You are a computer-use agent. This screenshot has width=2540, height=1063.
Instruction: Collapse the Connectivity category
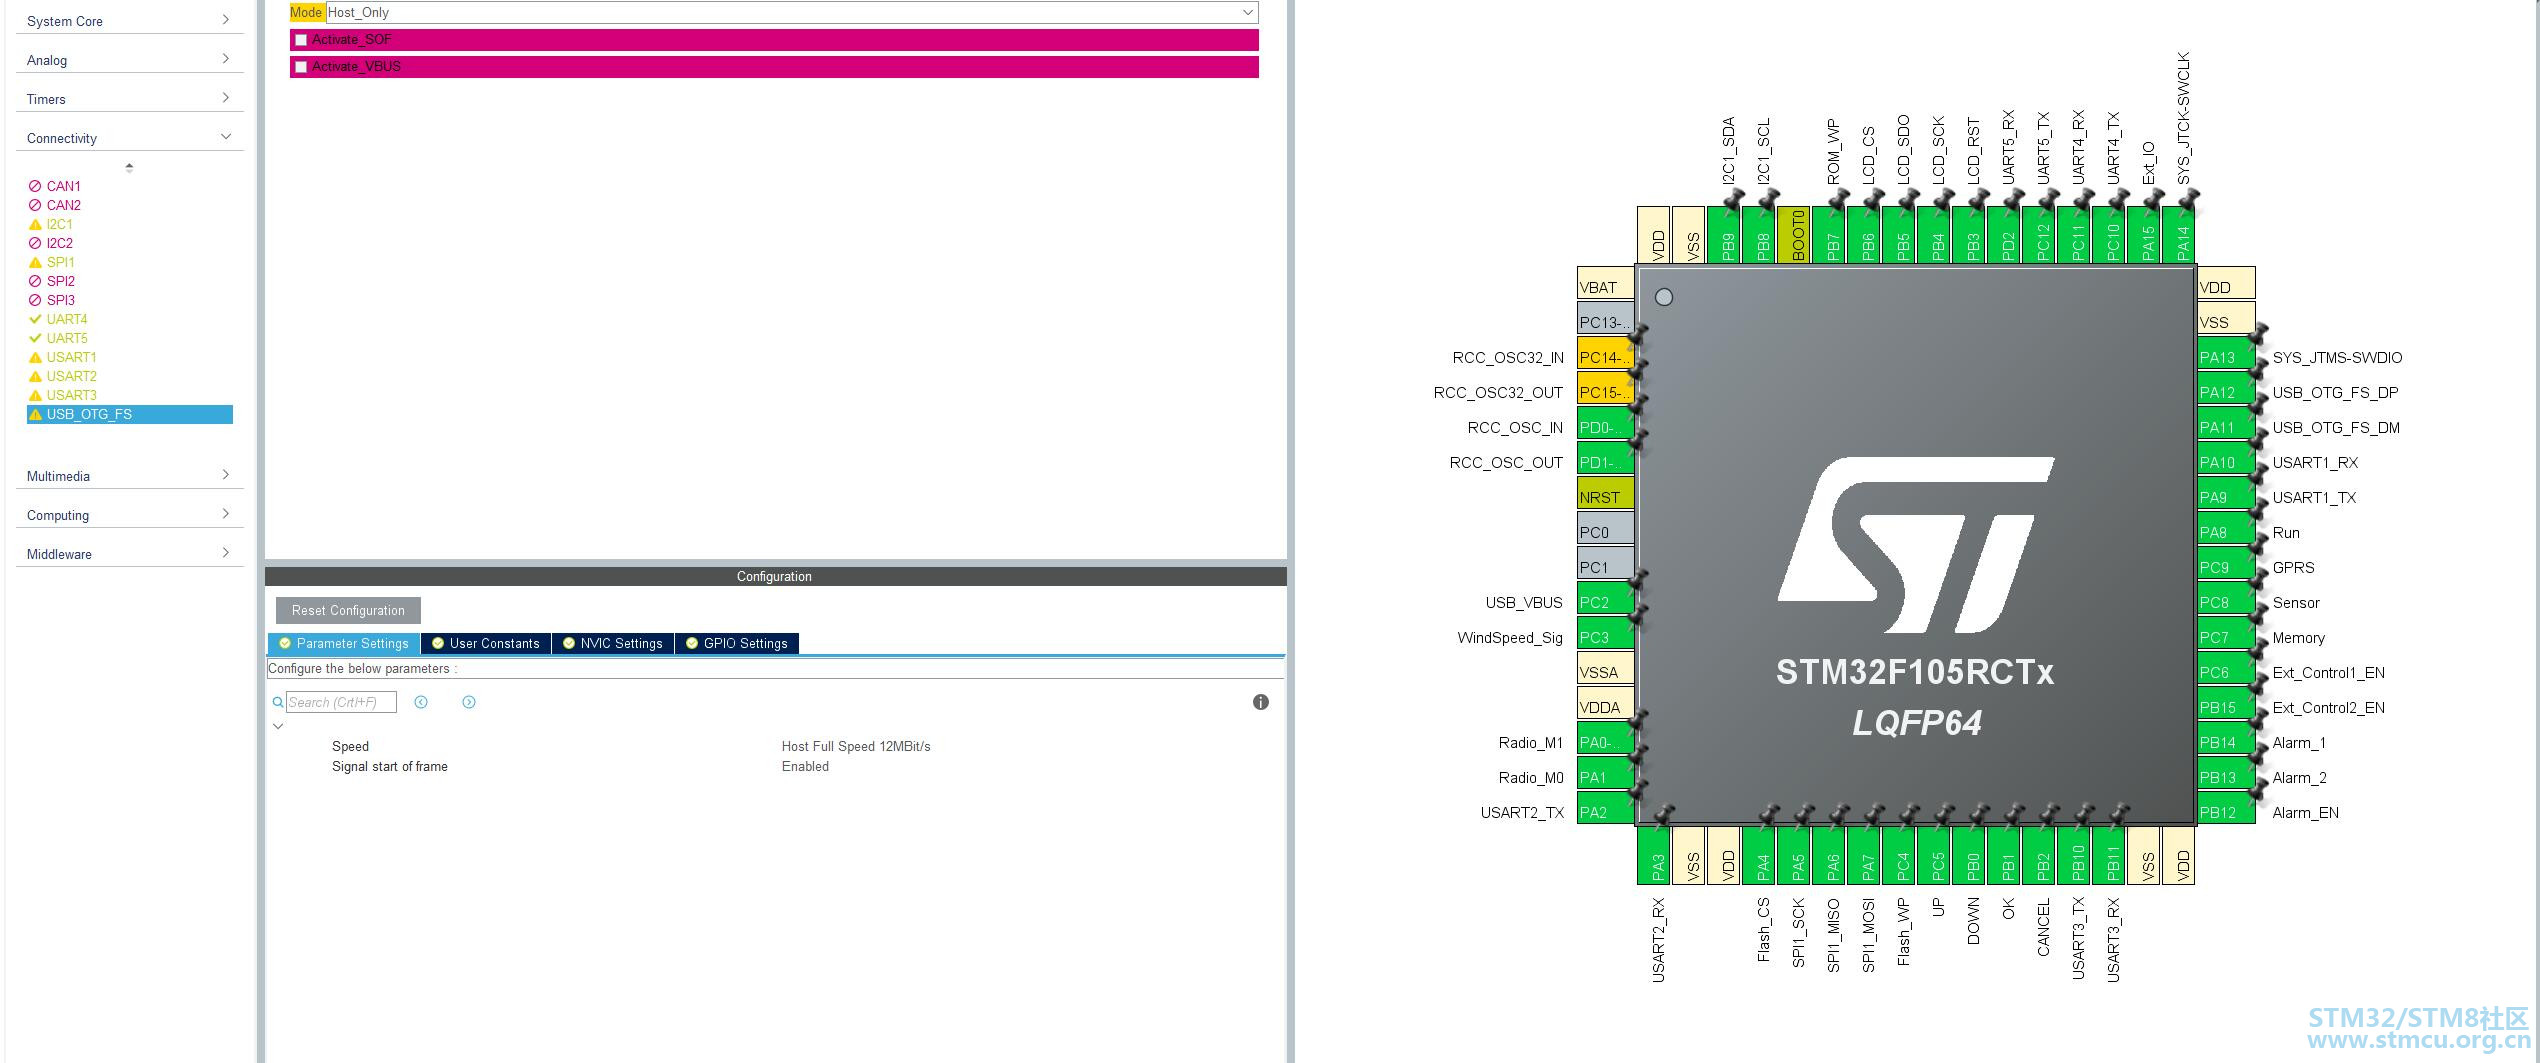point(129,137)
